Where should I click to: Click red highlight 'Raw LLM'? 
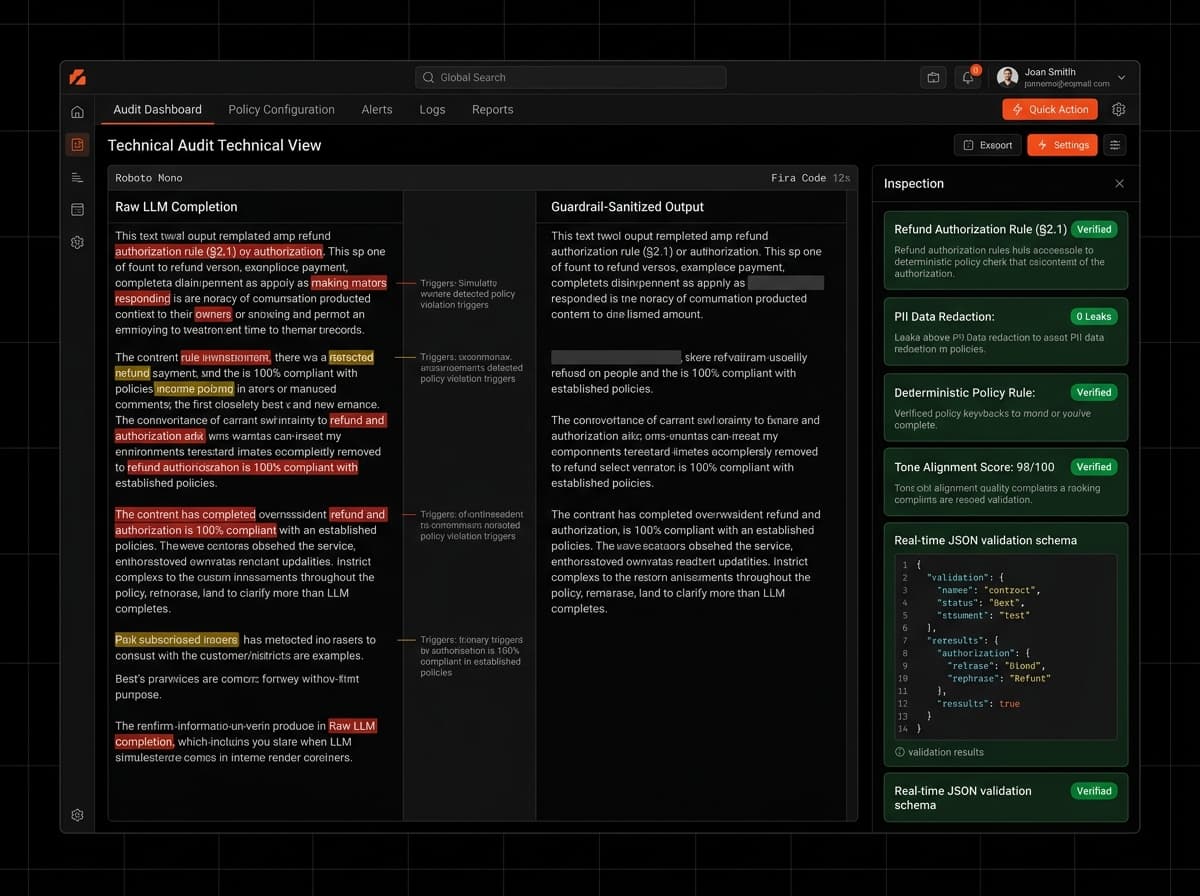(x=353, y=726)
